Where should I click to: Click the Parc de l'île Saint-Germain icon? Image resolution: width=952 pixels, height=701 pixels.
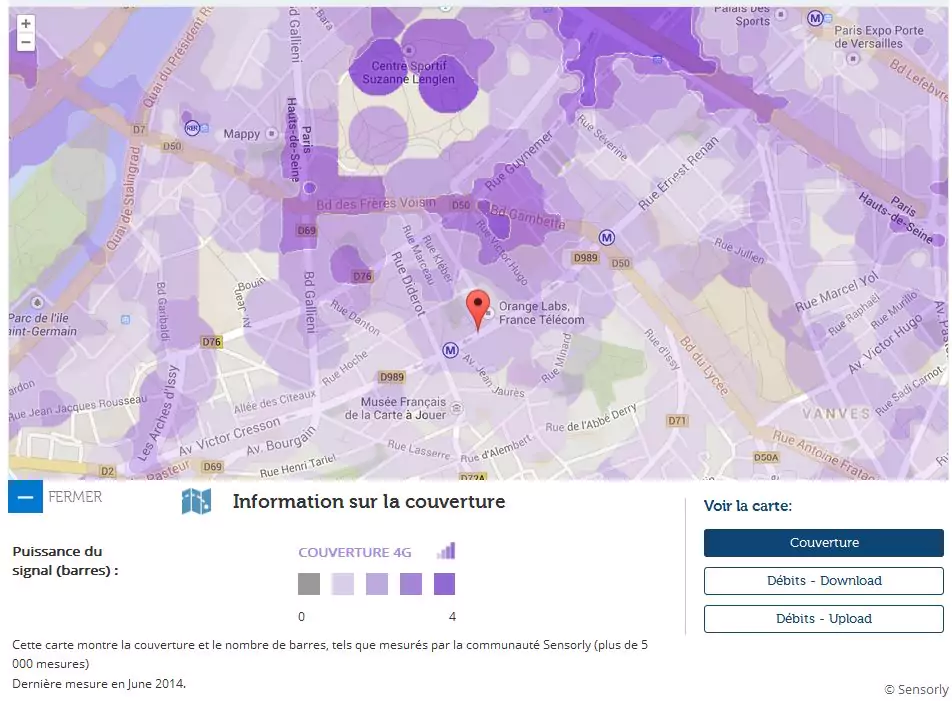point(37,300)
